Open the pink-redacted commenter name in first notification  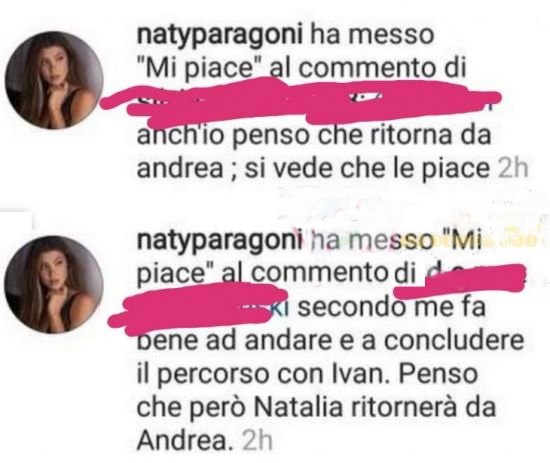(300, 103)
